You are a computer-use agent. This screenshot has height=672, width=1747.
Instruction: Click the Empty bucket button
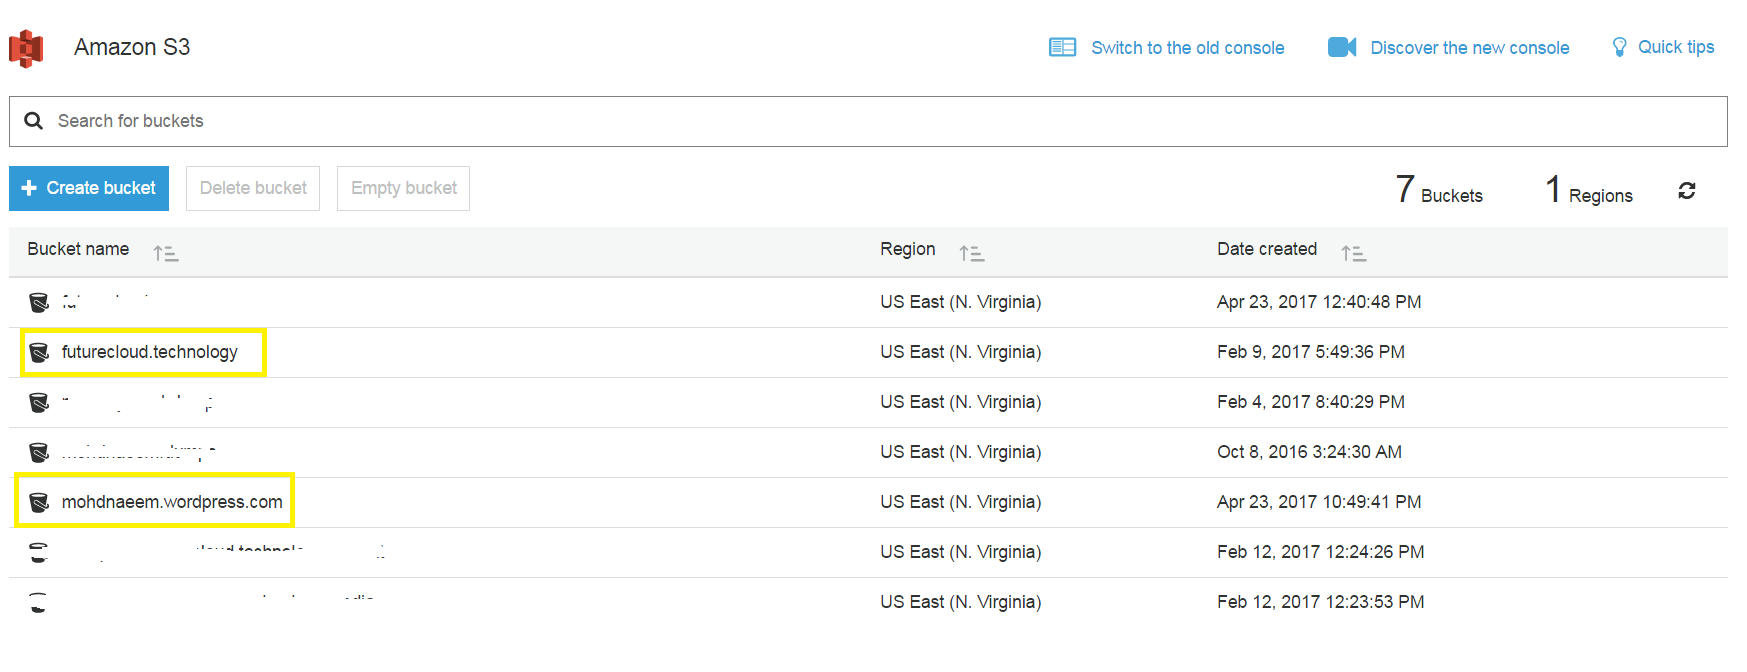pos(403,188)
